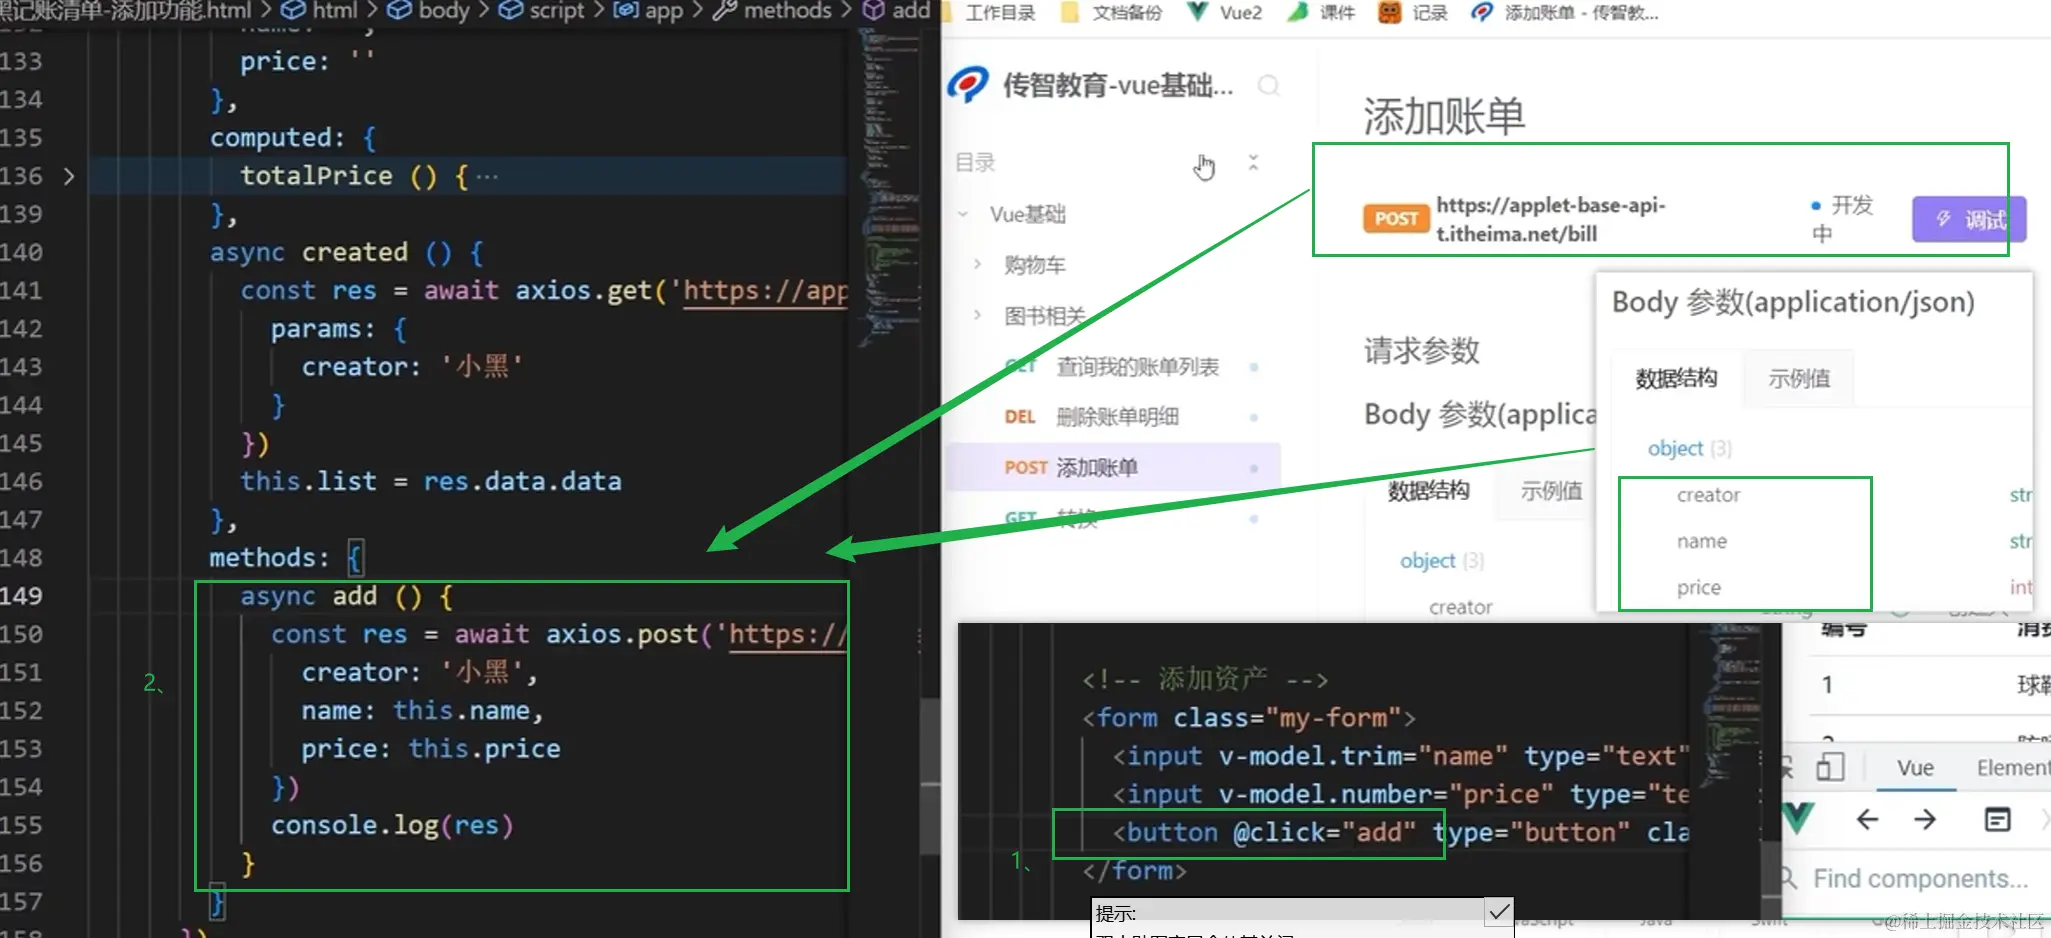The height and width of the screenshot is (938, 2051).
Task: Click line number 136 in the gutter
Action: pyautogui.click(x=22, y=176)
